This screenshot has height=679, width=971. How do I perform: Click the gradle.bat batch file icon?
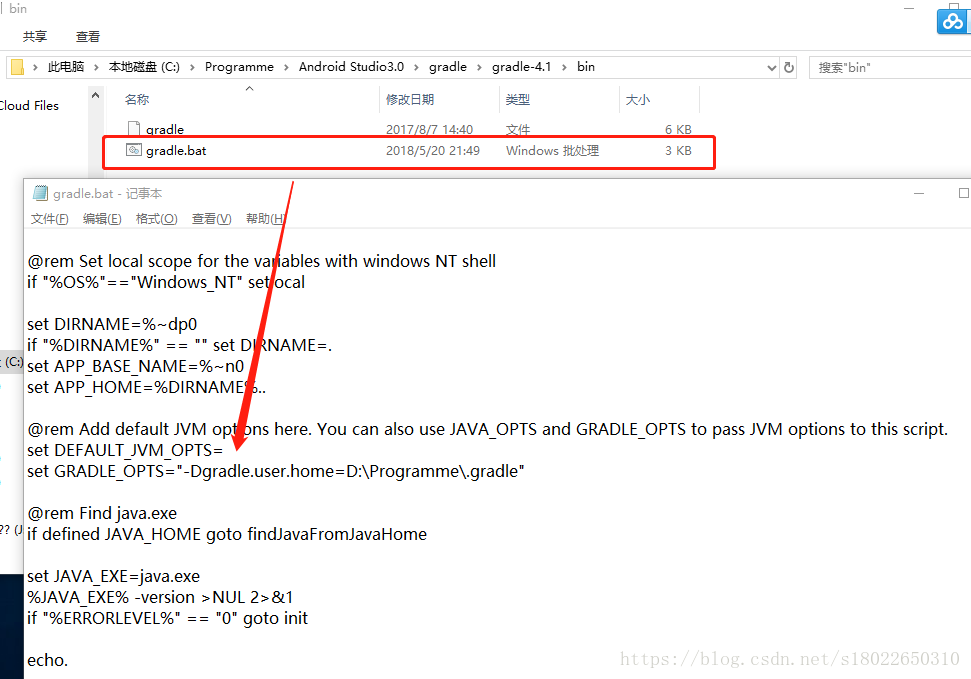coord(134,151)
